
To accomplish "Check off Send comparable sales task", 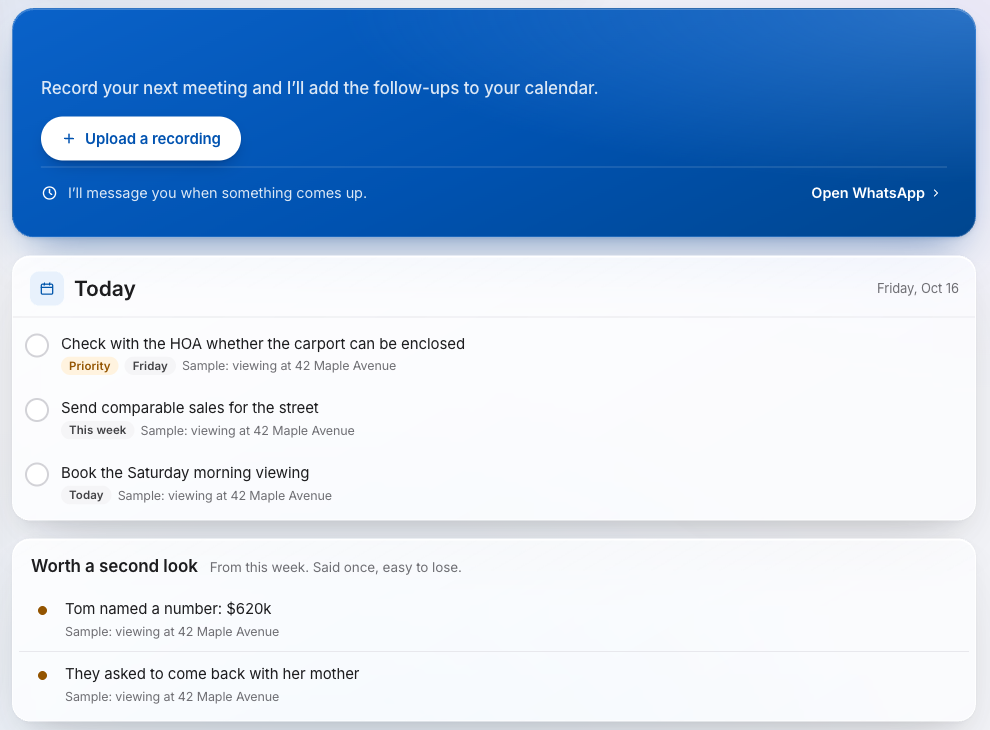I will pyautogui.click(x=37, y=410).
